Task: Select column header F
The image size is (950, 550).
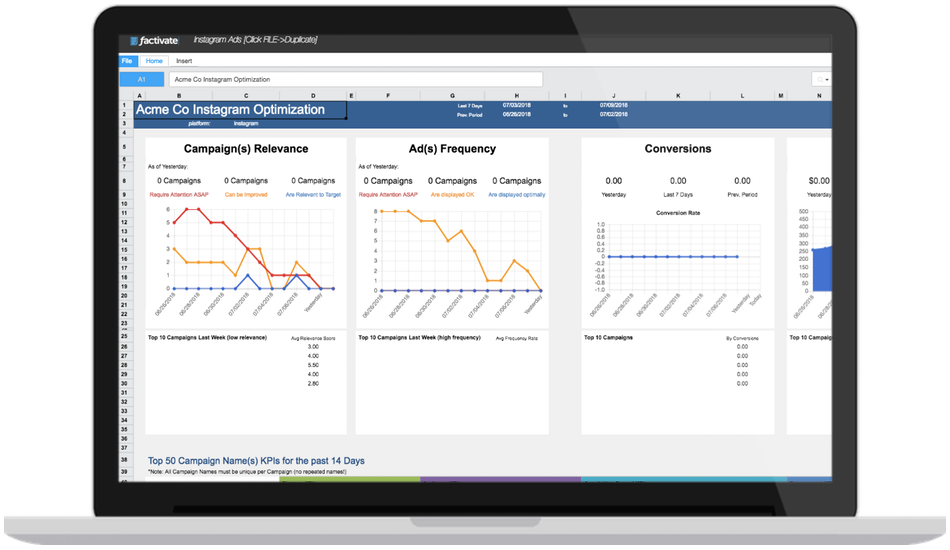Action: pos(388,96)
